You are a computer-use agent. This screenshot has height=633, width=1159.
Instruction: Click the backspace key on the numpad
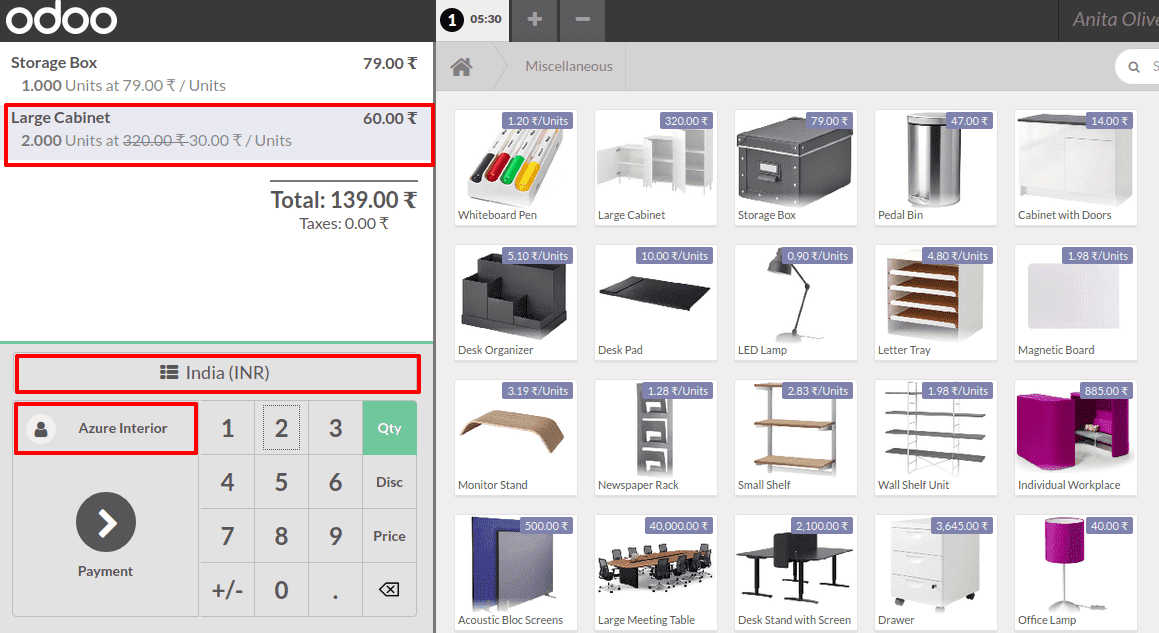pos(389,589)
